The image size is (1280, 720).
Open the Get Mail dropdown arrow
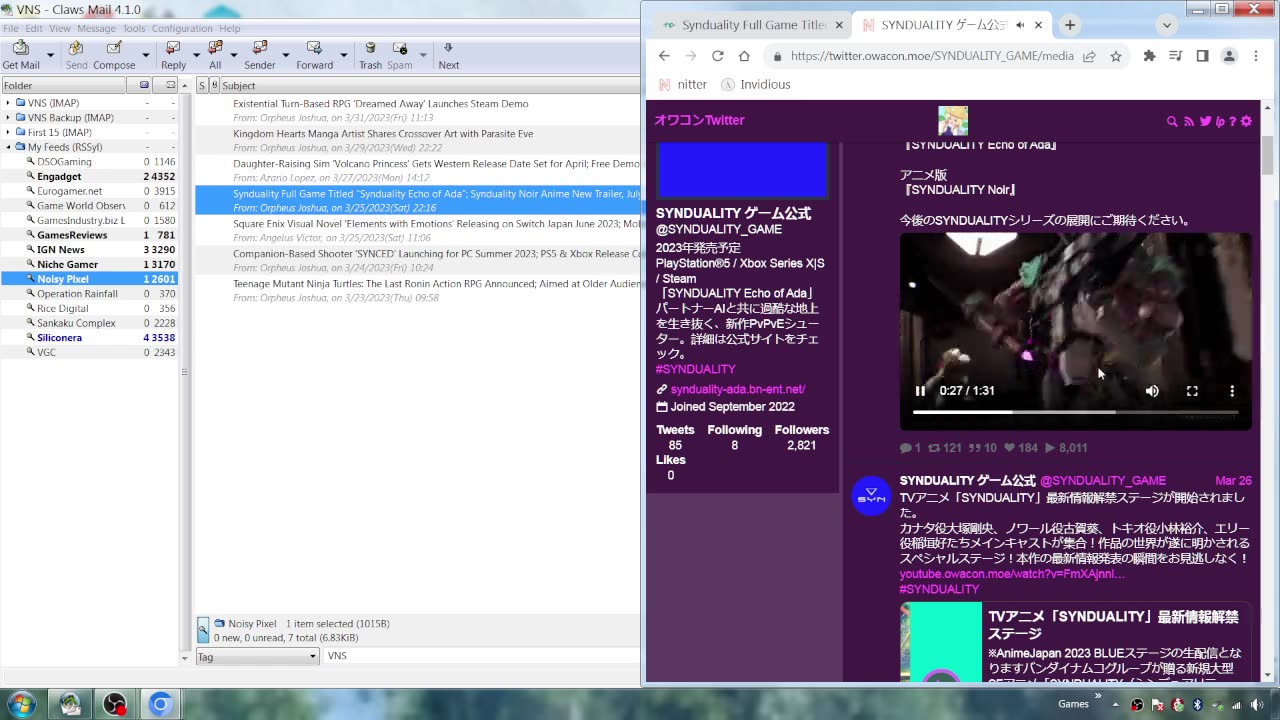point(50,55)
